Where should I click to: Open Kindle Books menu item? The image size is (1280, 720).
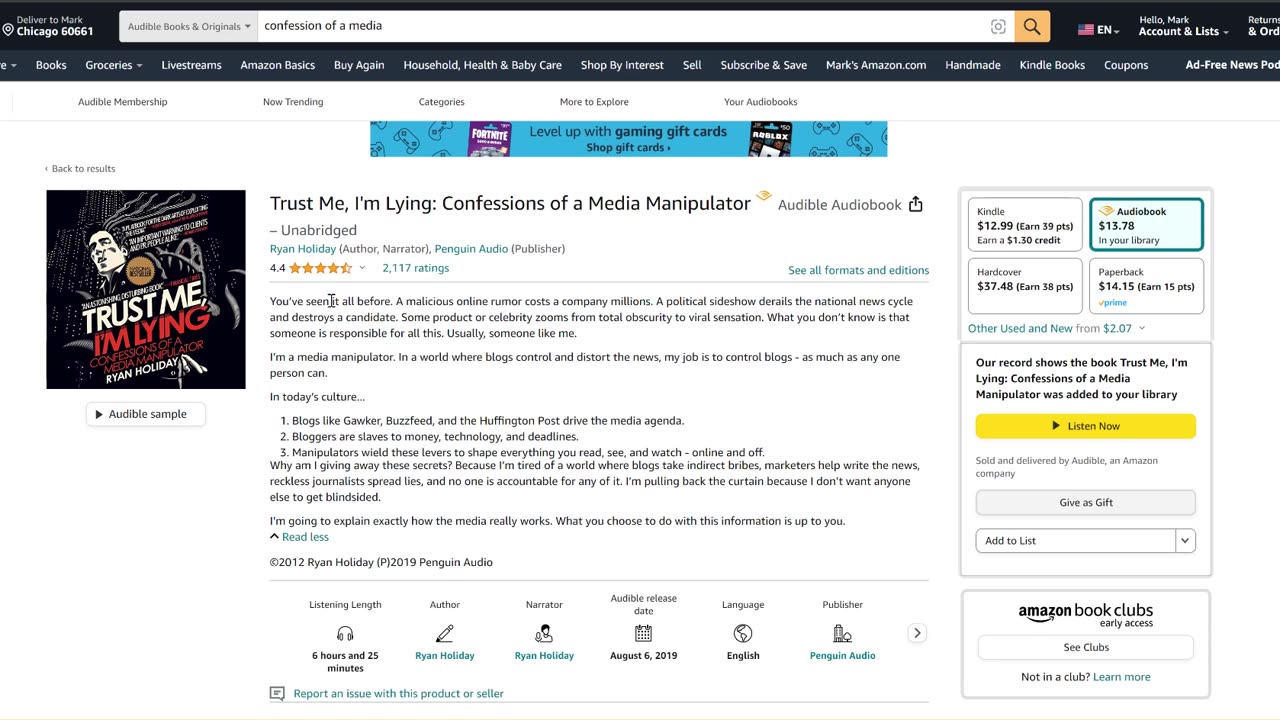tap(1052, 65)
